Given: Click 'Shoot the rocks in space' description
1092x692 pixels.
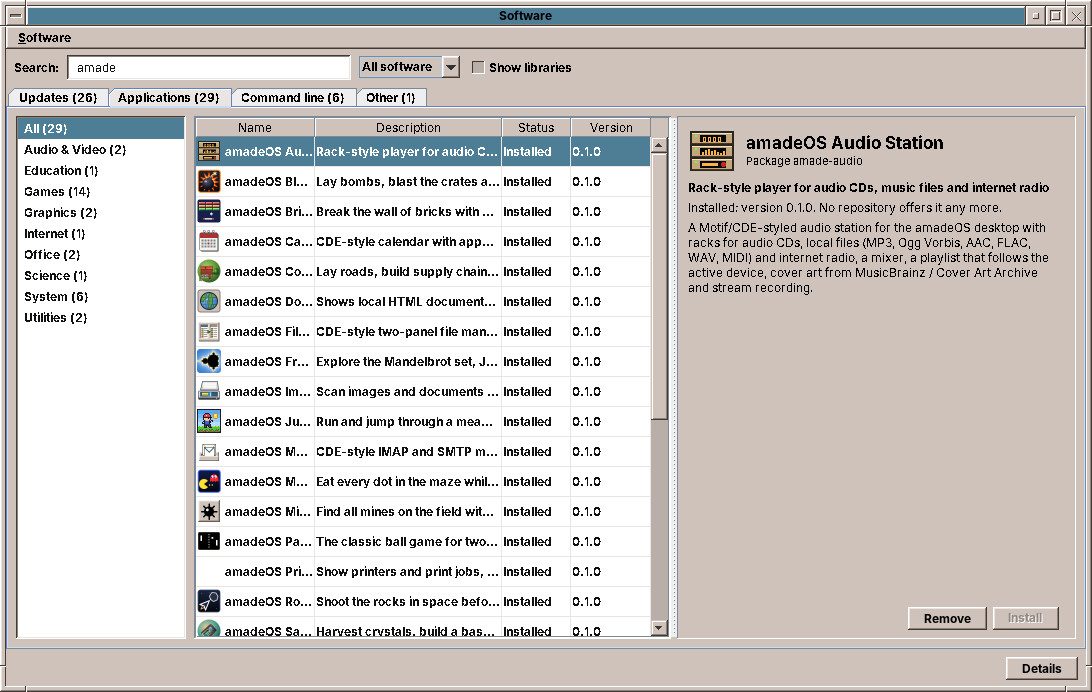Looking at the screenshot, I should [407, 600].
